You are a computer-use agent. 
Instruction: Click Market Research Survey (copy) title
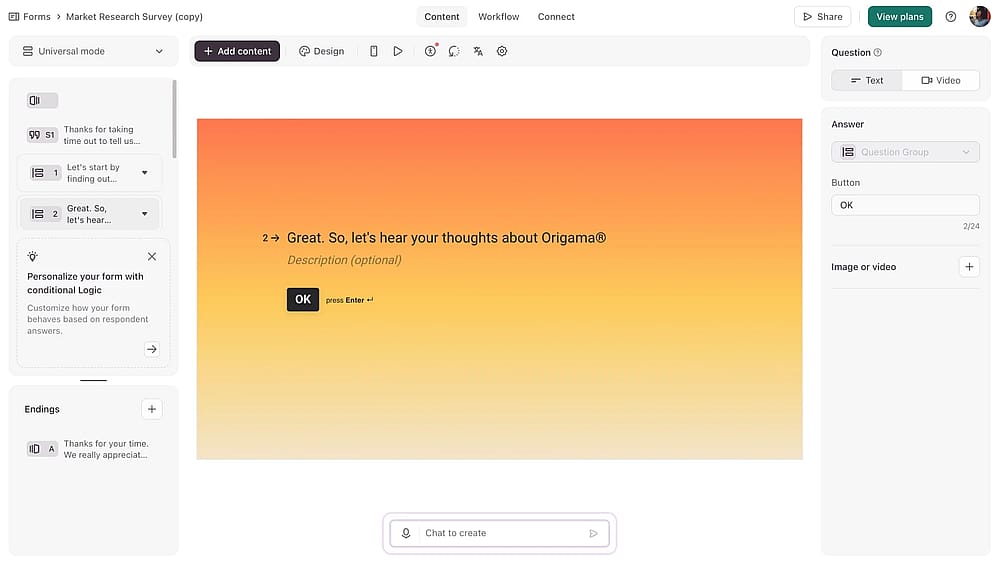pos(135,17)
